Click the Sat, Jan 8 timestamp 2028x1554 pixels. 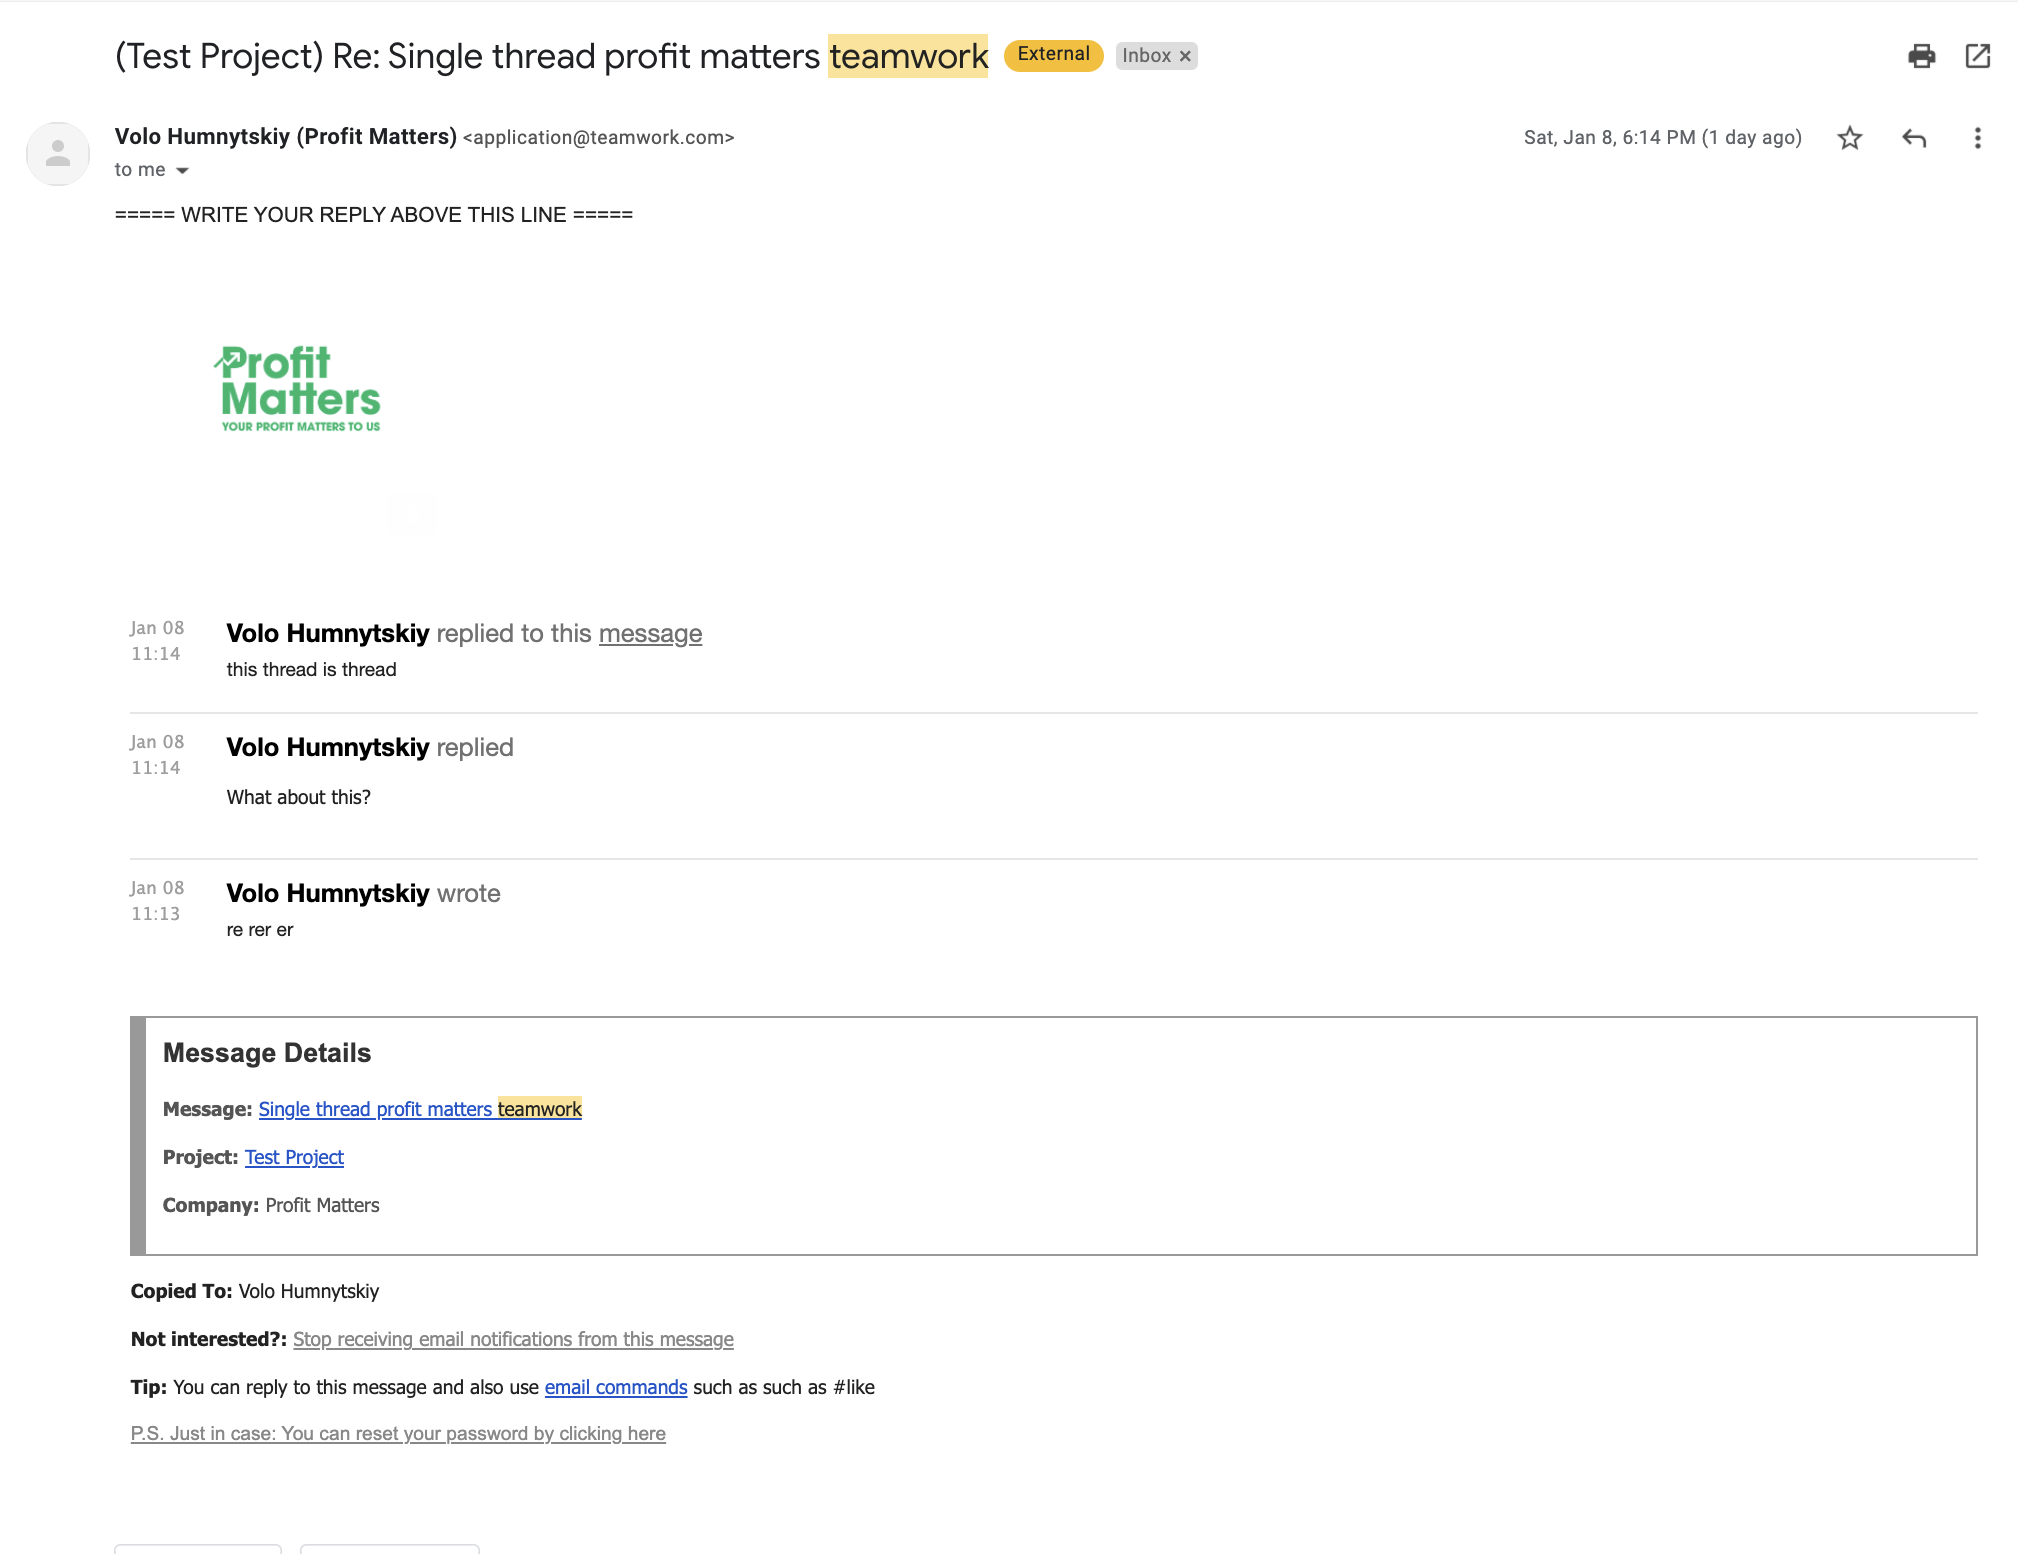pyautogui.click(x=1662, y=138)
